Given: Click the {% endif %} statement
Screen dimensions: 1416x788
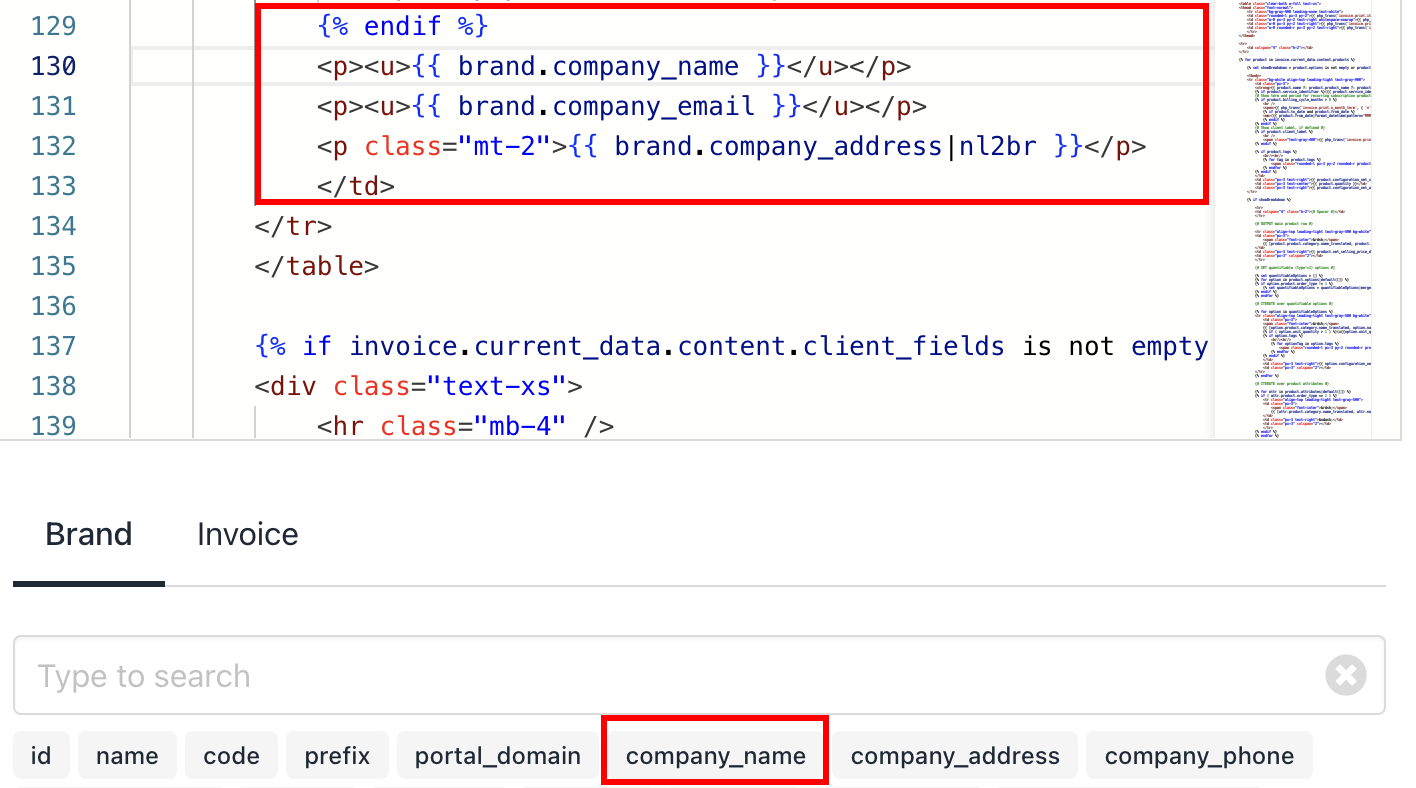Looking at the screenshot, I should coord(403,26).
